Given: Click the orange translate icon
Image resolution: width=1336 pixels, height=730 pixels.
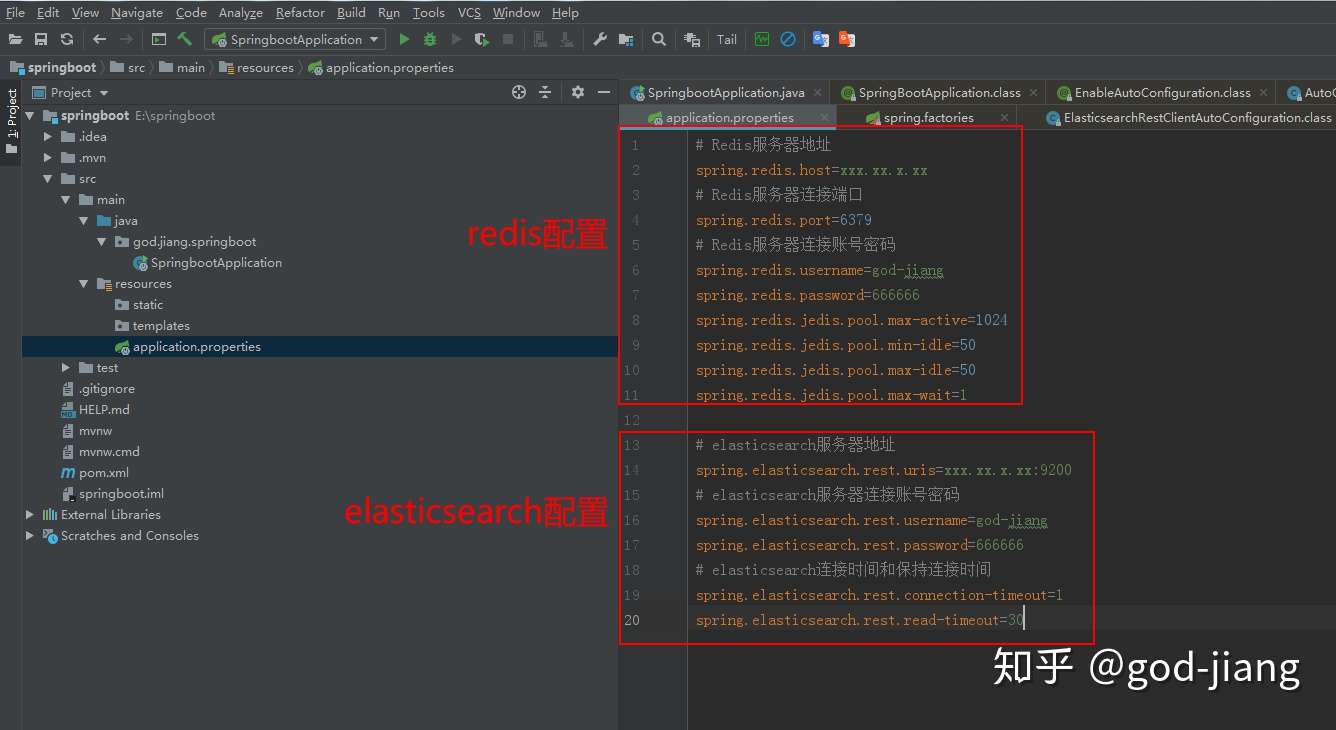Looking at the screenshot, I should 847,39.
